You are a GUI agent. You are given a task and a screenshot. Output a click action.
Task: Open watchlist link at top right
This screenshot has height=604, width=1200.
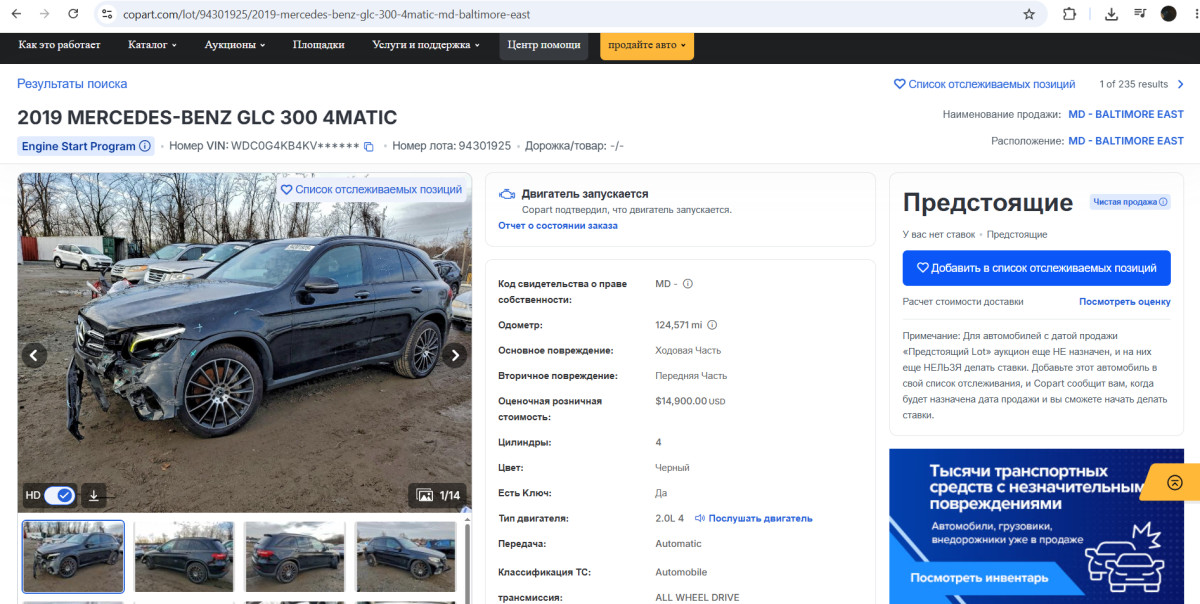click(984, 84)
